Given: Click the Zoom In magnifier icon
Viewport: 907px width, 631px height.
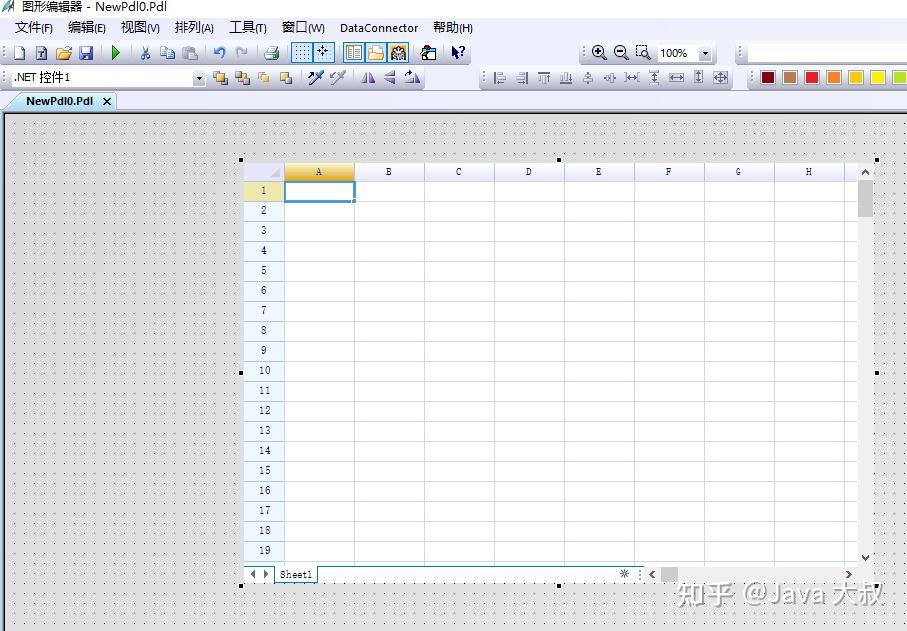Looking at the screenshot, I should (x=598, y=52).
